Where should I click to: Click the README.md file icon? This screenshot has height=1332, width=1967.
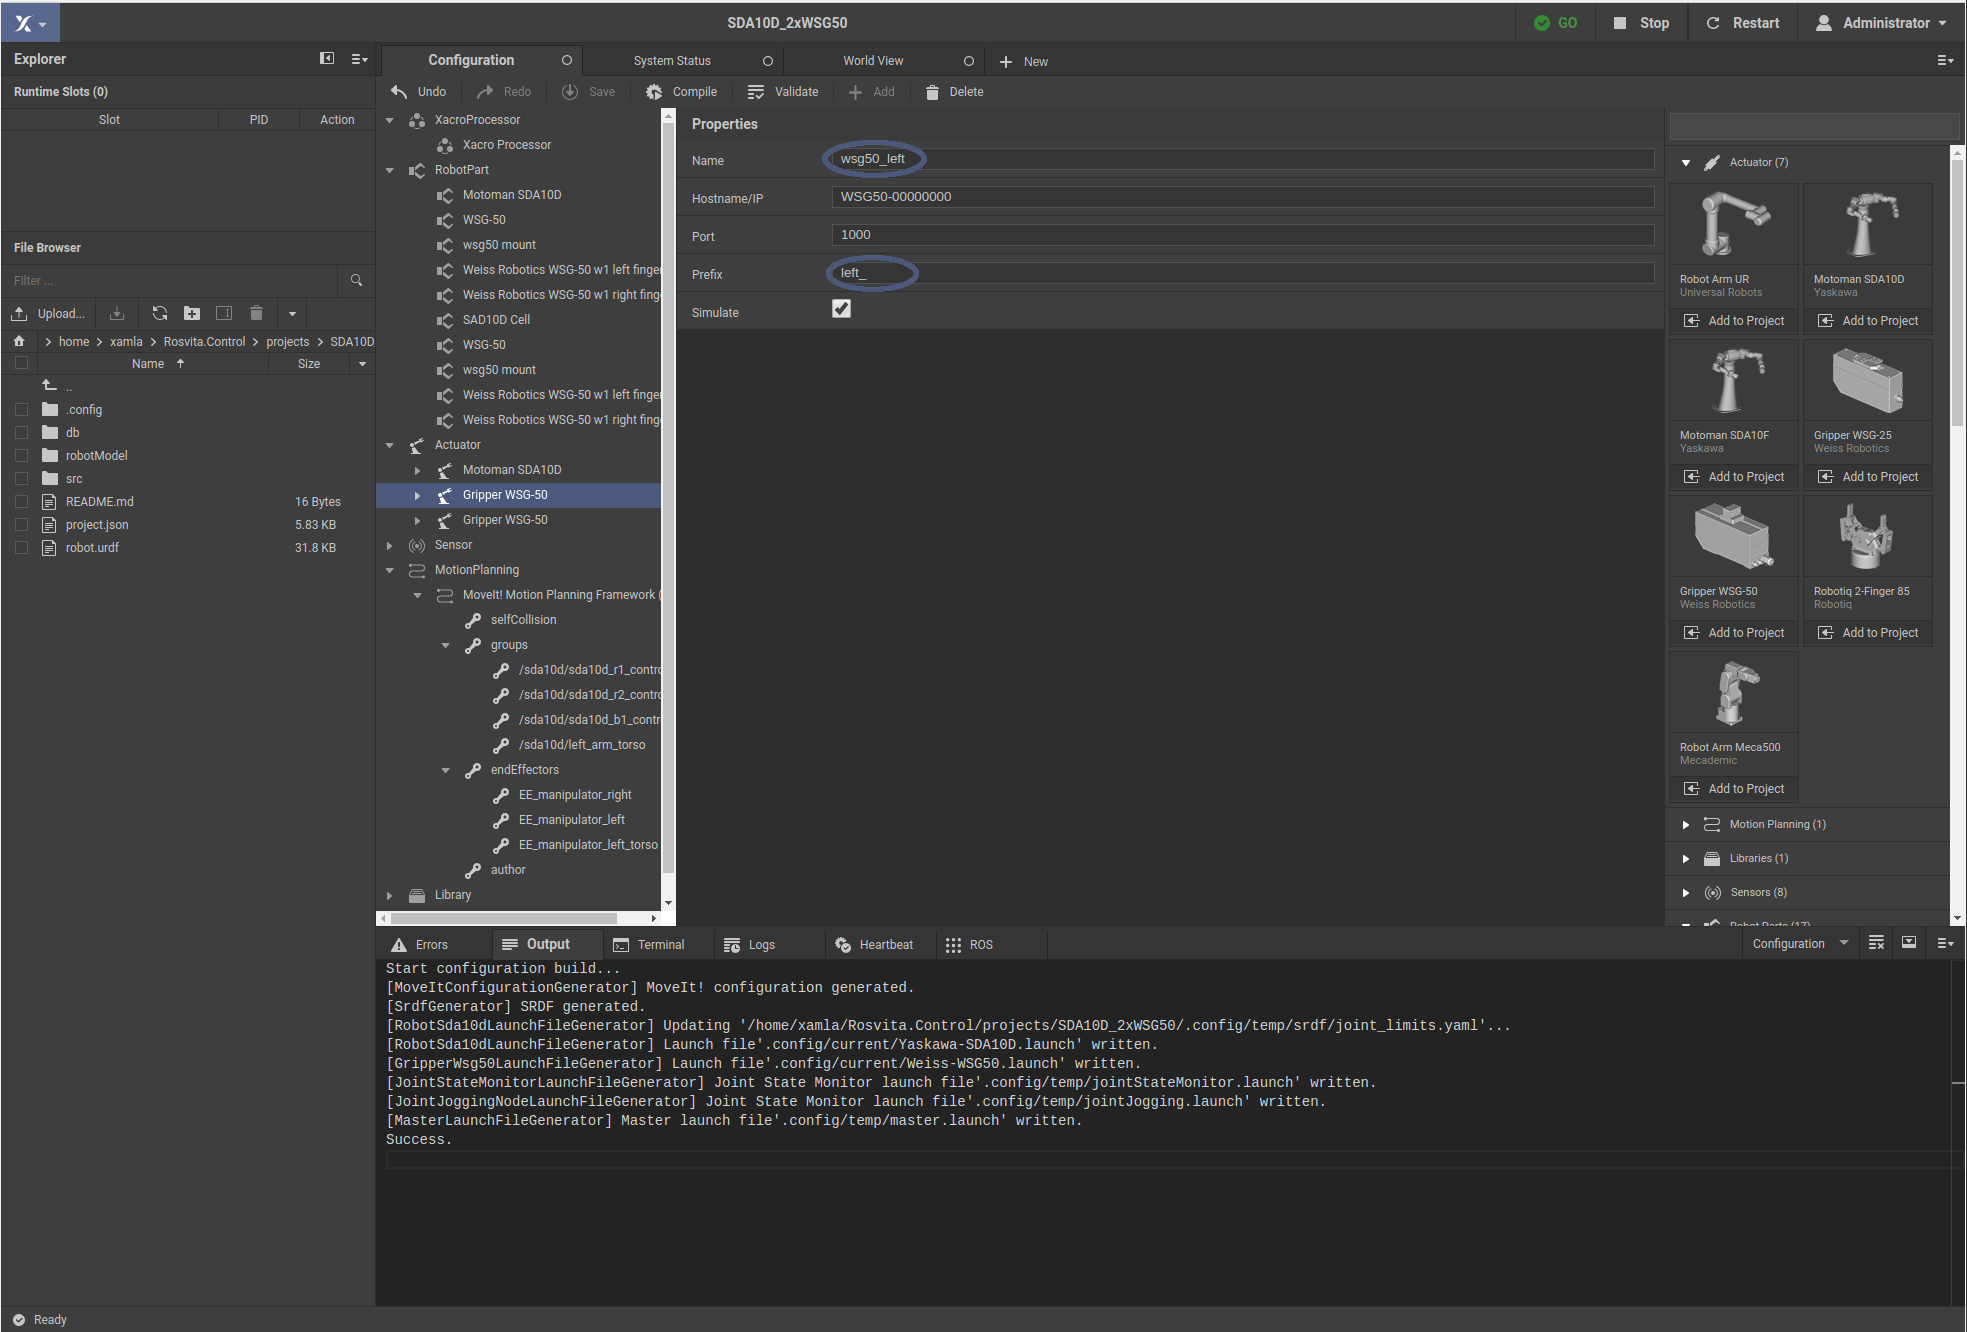[49, 502]
